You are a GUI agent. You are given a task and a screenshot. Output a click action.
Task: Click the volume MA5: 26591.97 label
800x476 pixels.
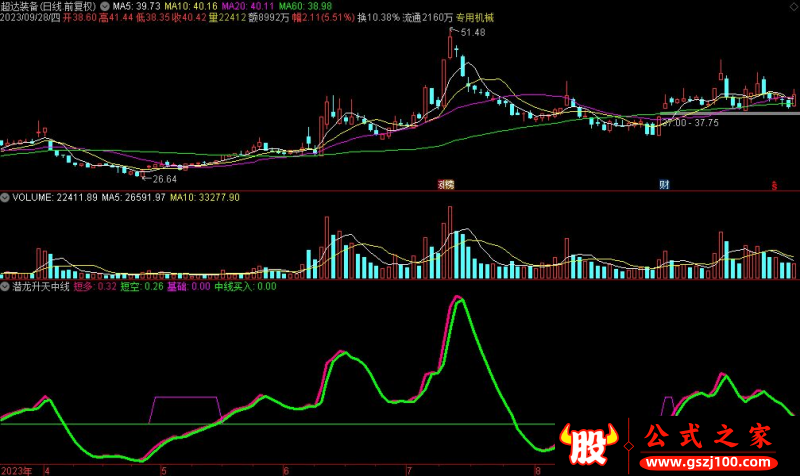coord(133,197)
